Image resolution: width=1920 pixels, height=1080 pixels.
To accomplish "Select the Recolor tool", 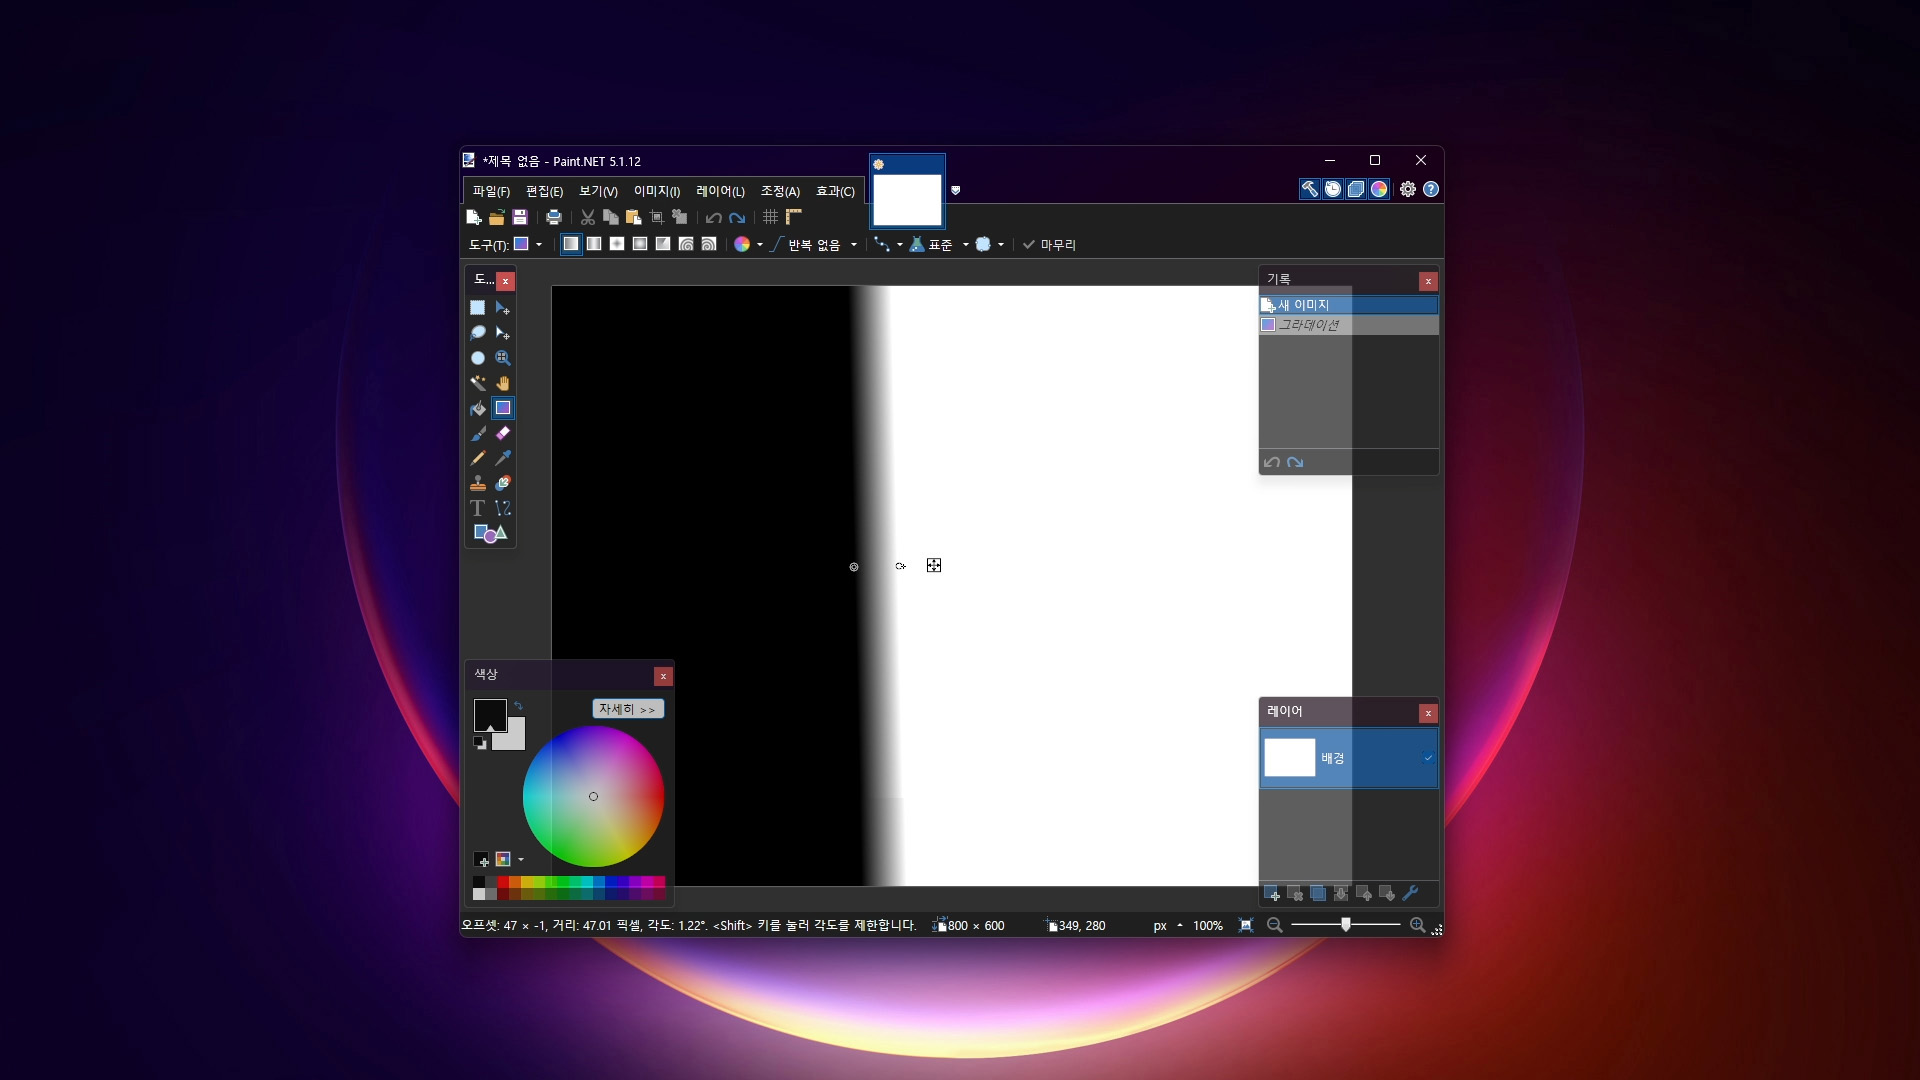I will [503, 483].
